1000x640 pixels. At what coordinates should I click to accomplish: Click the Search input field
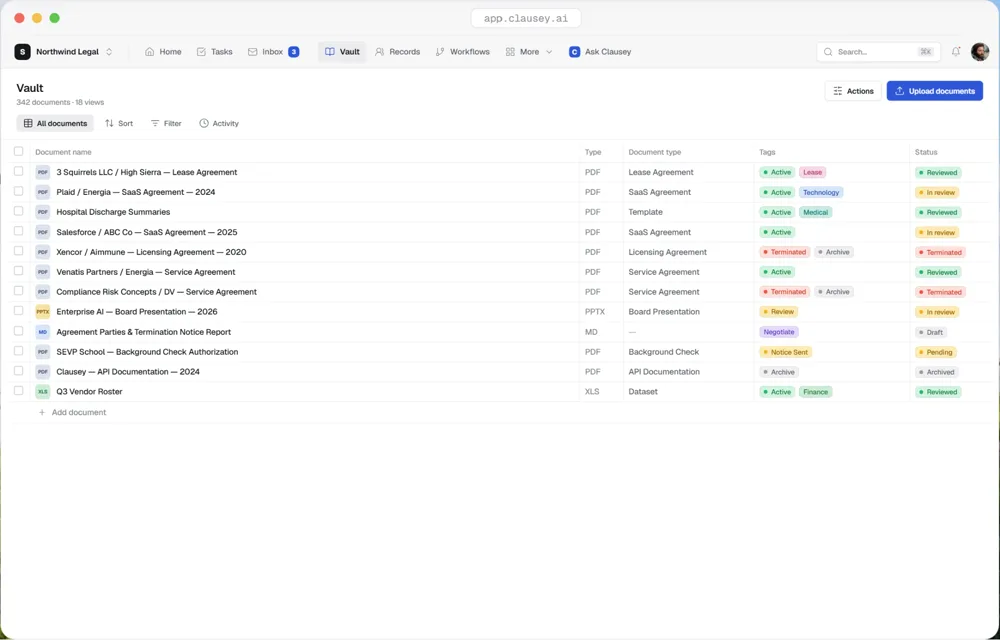tap(878, 52)
